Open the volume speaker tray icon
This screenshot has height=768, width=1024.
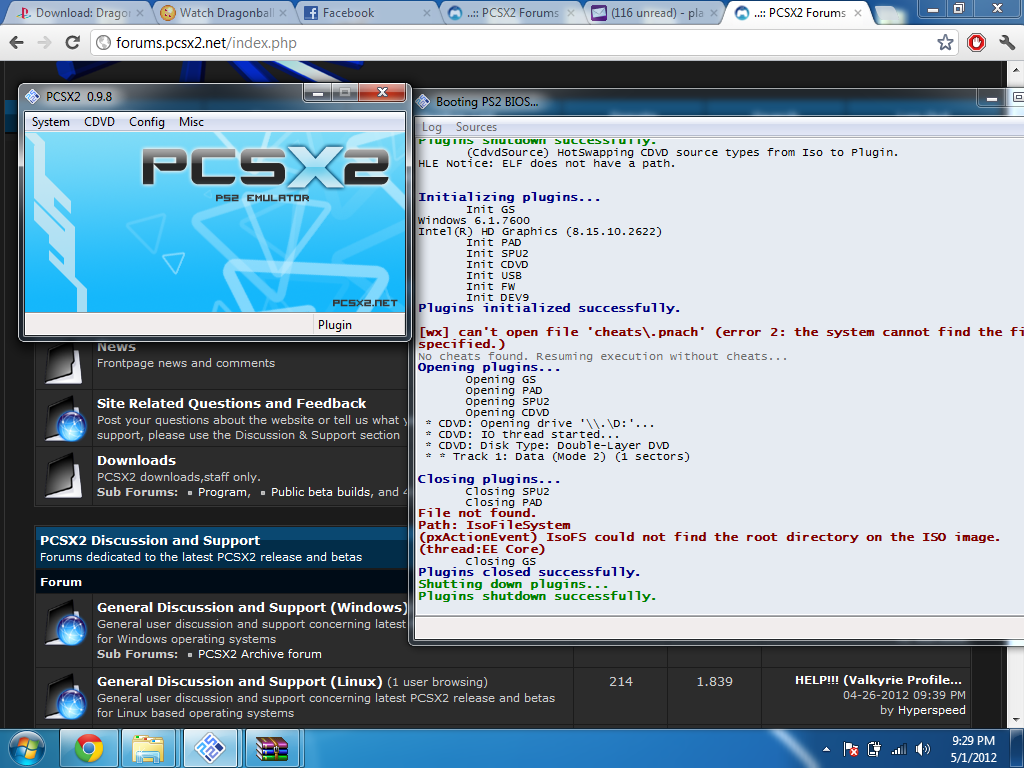tap(922, 749)
